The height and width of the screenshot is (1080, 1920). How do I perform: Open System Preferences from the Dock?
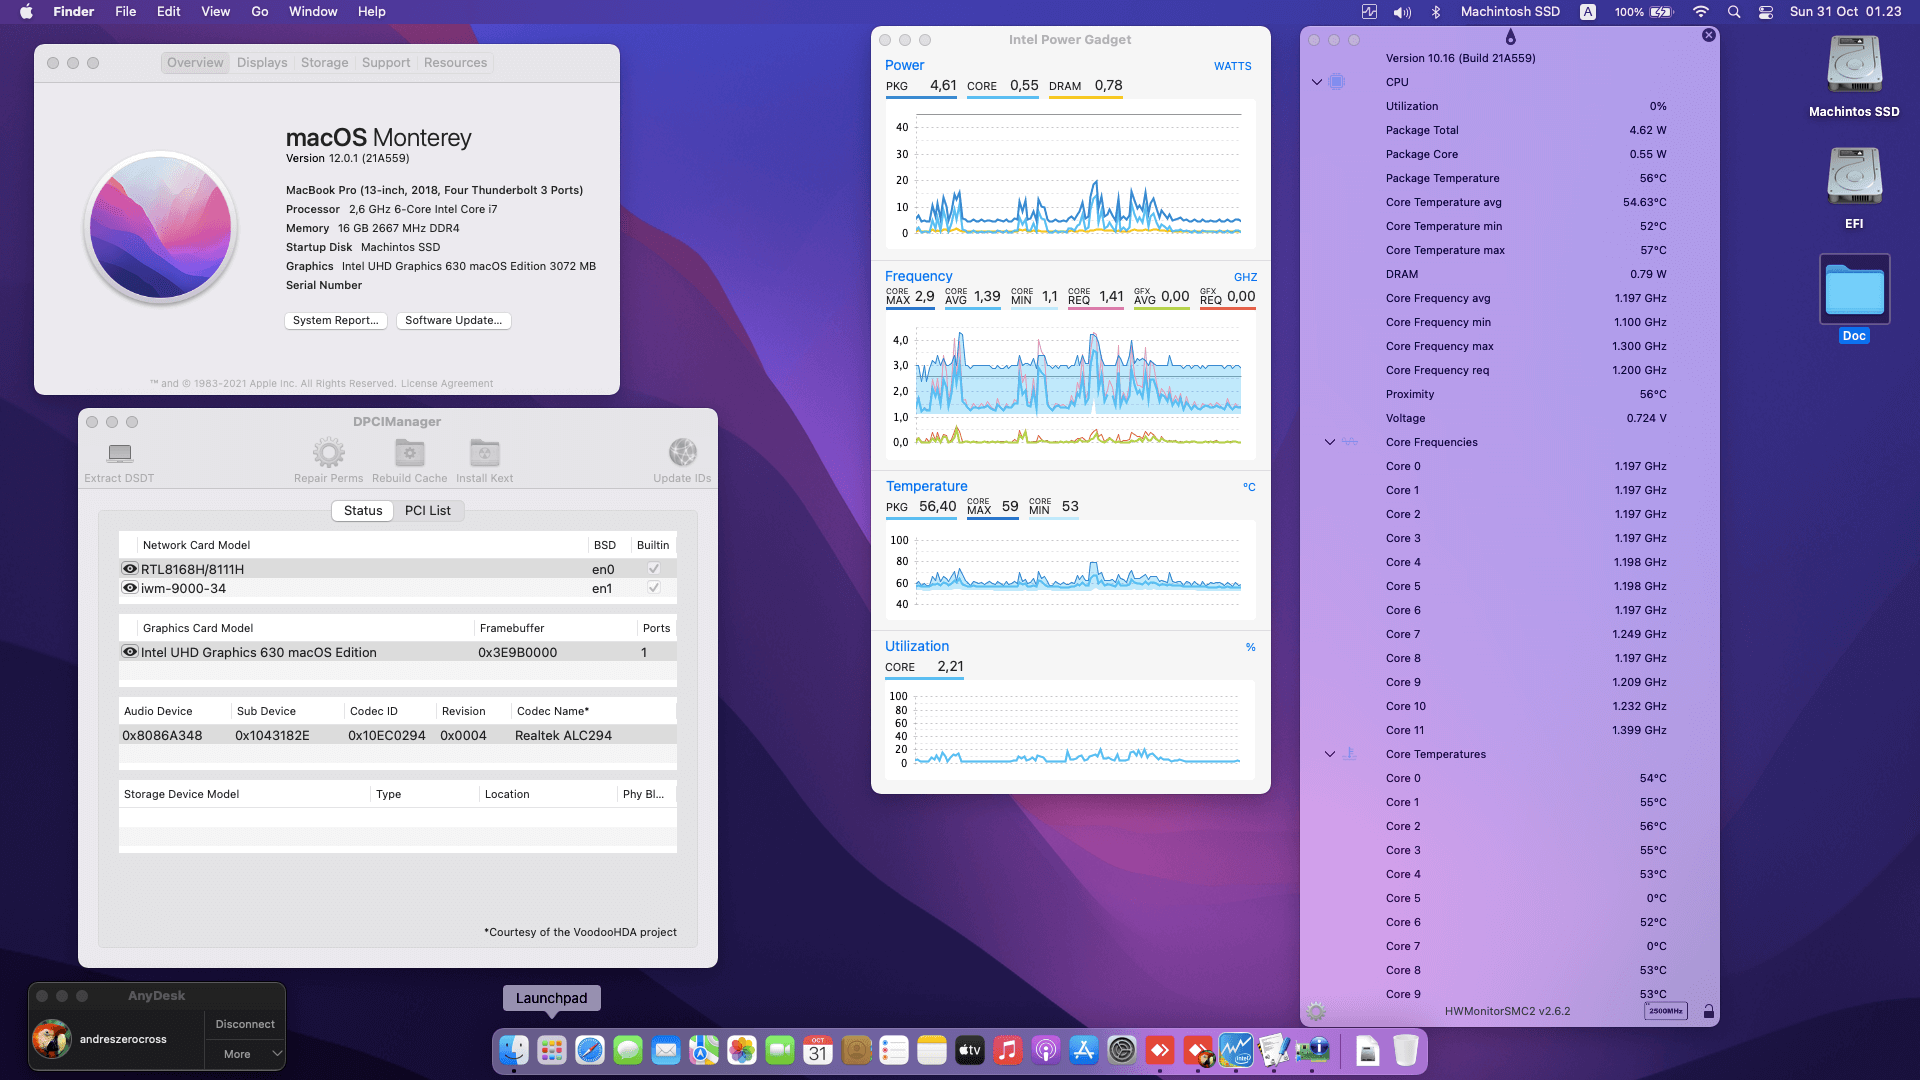(x=1122, y=1050)
